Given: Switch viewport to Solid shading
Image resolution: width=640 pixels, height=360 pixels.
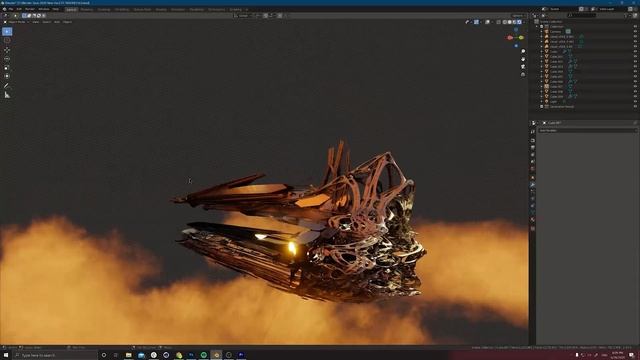Looking at the screenshot, I should tap(509, 22).
